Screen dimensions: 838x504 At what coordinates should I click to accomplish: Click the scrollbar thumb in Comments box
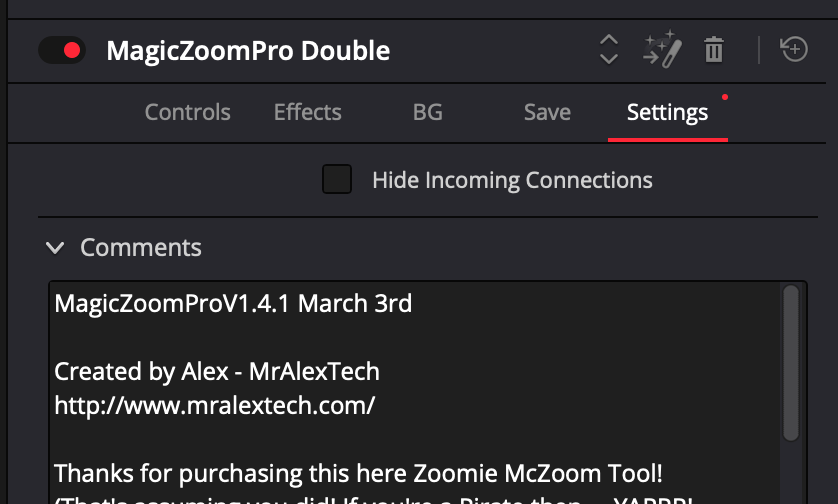[790, 360]
